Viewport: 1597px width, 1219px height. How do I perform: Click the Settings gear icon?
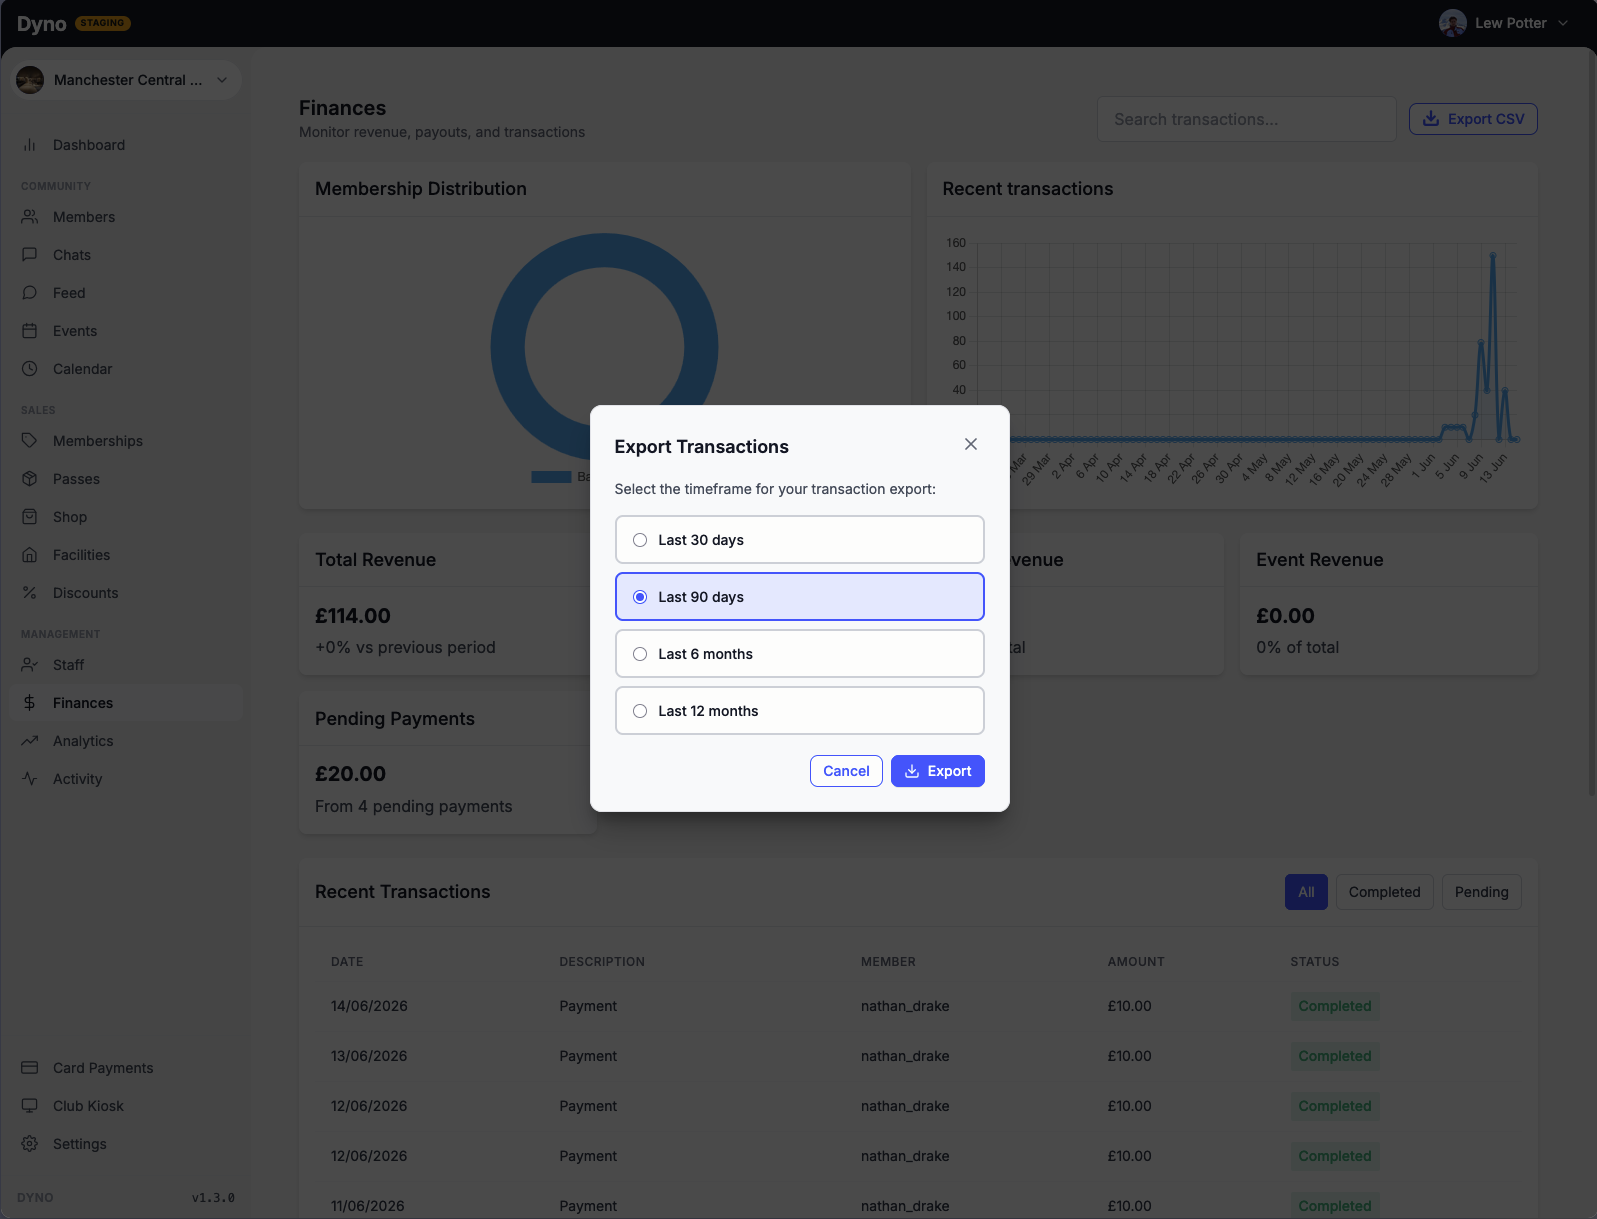[x=30, y=1144]
